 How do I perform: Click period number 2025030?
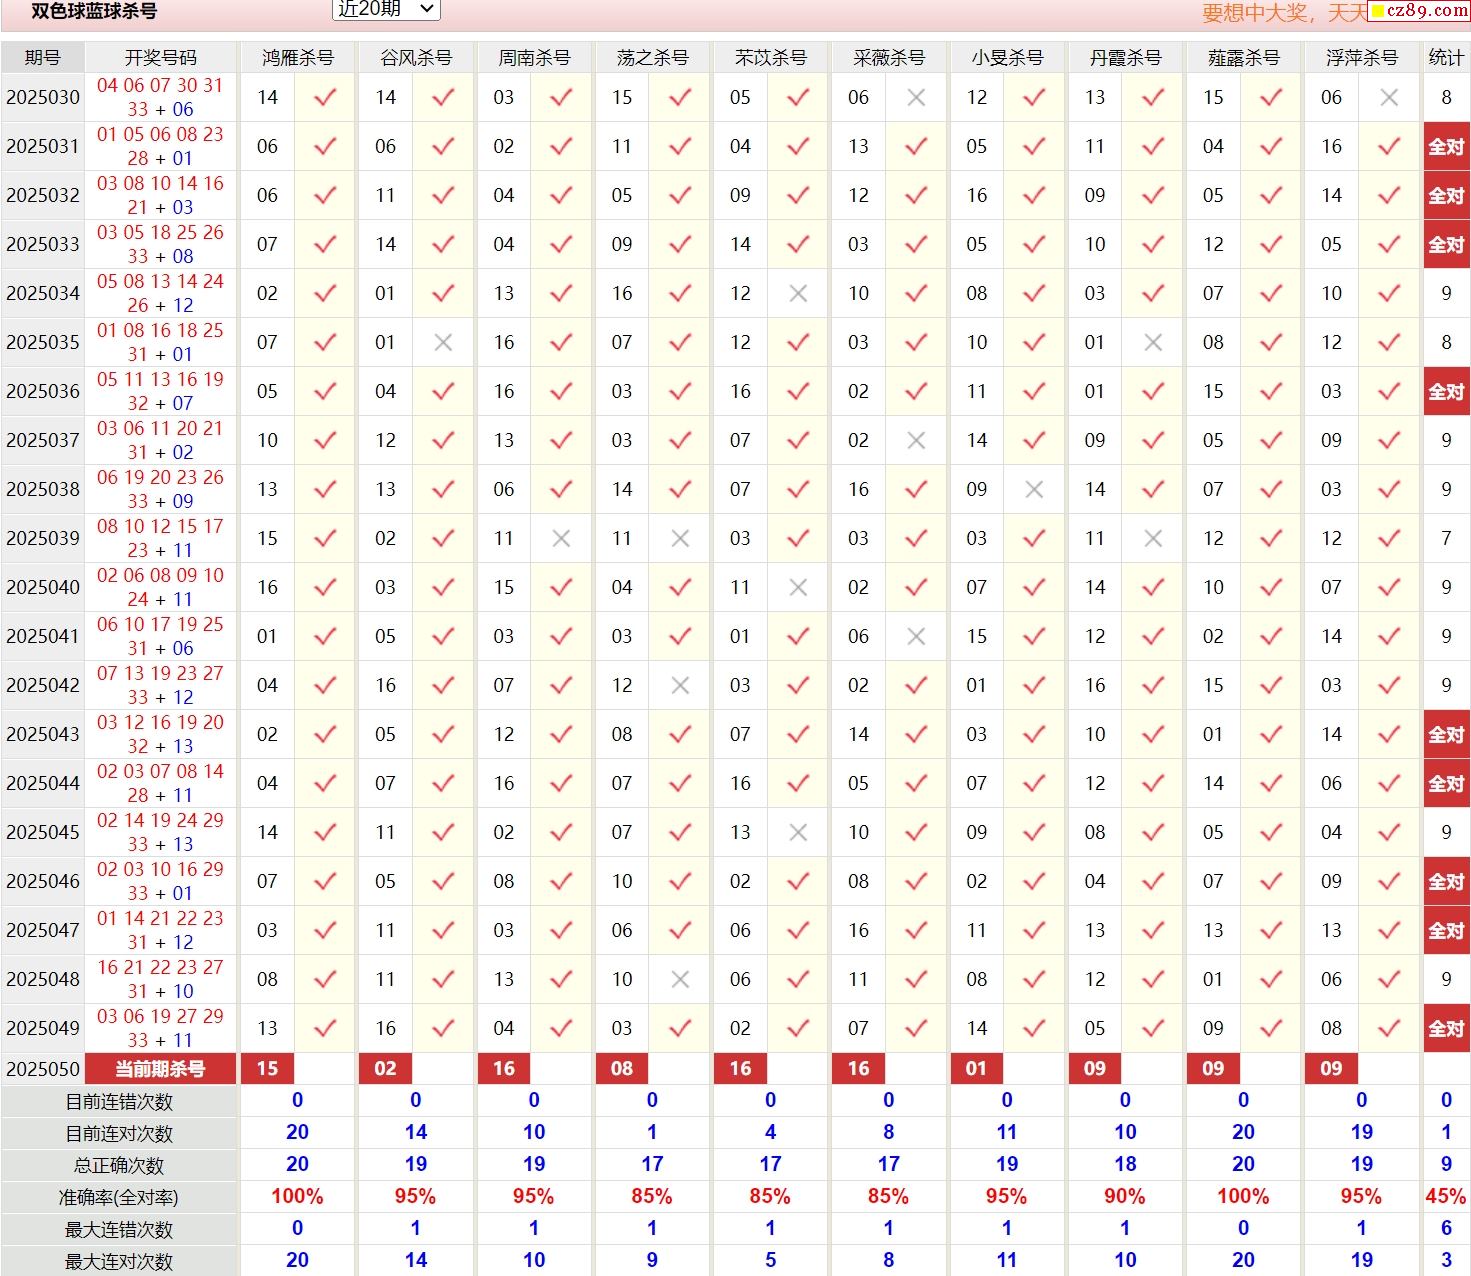pos(43,98)
